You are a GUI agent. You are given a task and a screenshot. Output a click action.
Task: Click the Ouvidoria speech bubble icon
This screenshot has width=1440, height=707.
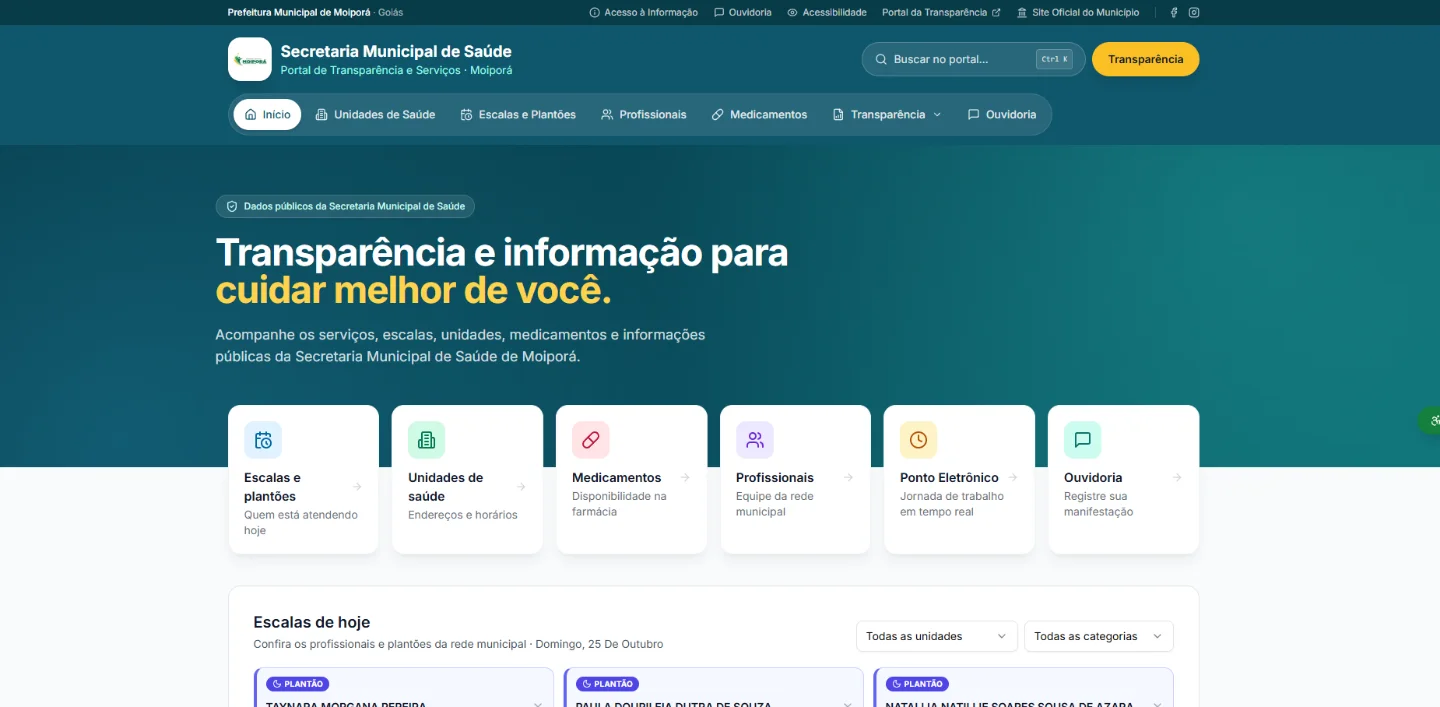[x=1082, y=440]
